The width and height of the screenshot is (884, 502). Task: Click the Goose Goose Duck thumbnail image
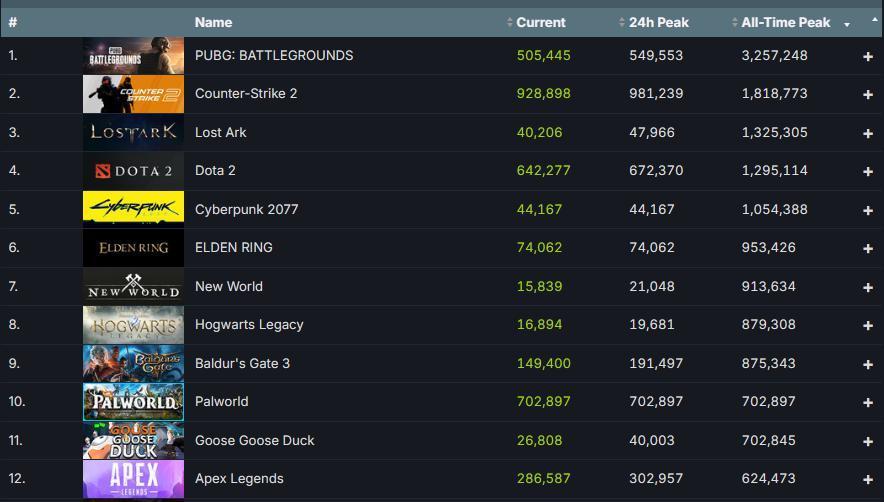pyautogui.click(x=133, y=440)
